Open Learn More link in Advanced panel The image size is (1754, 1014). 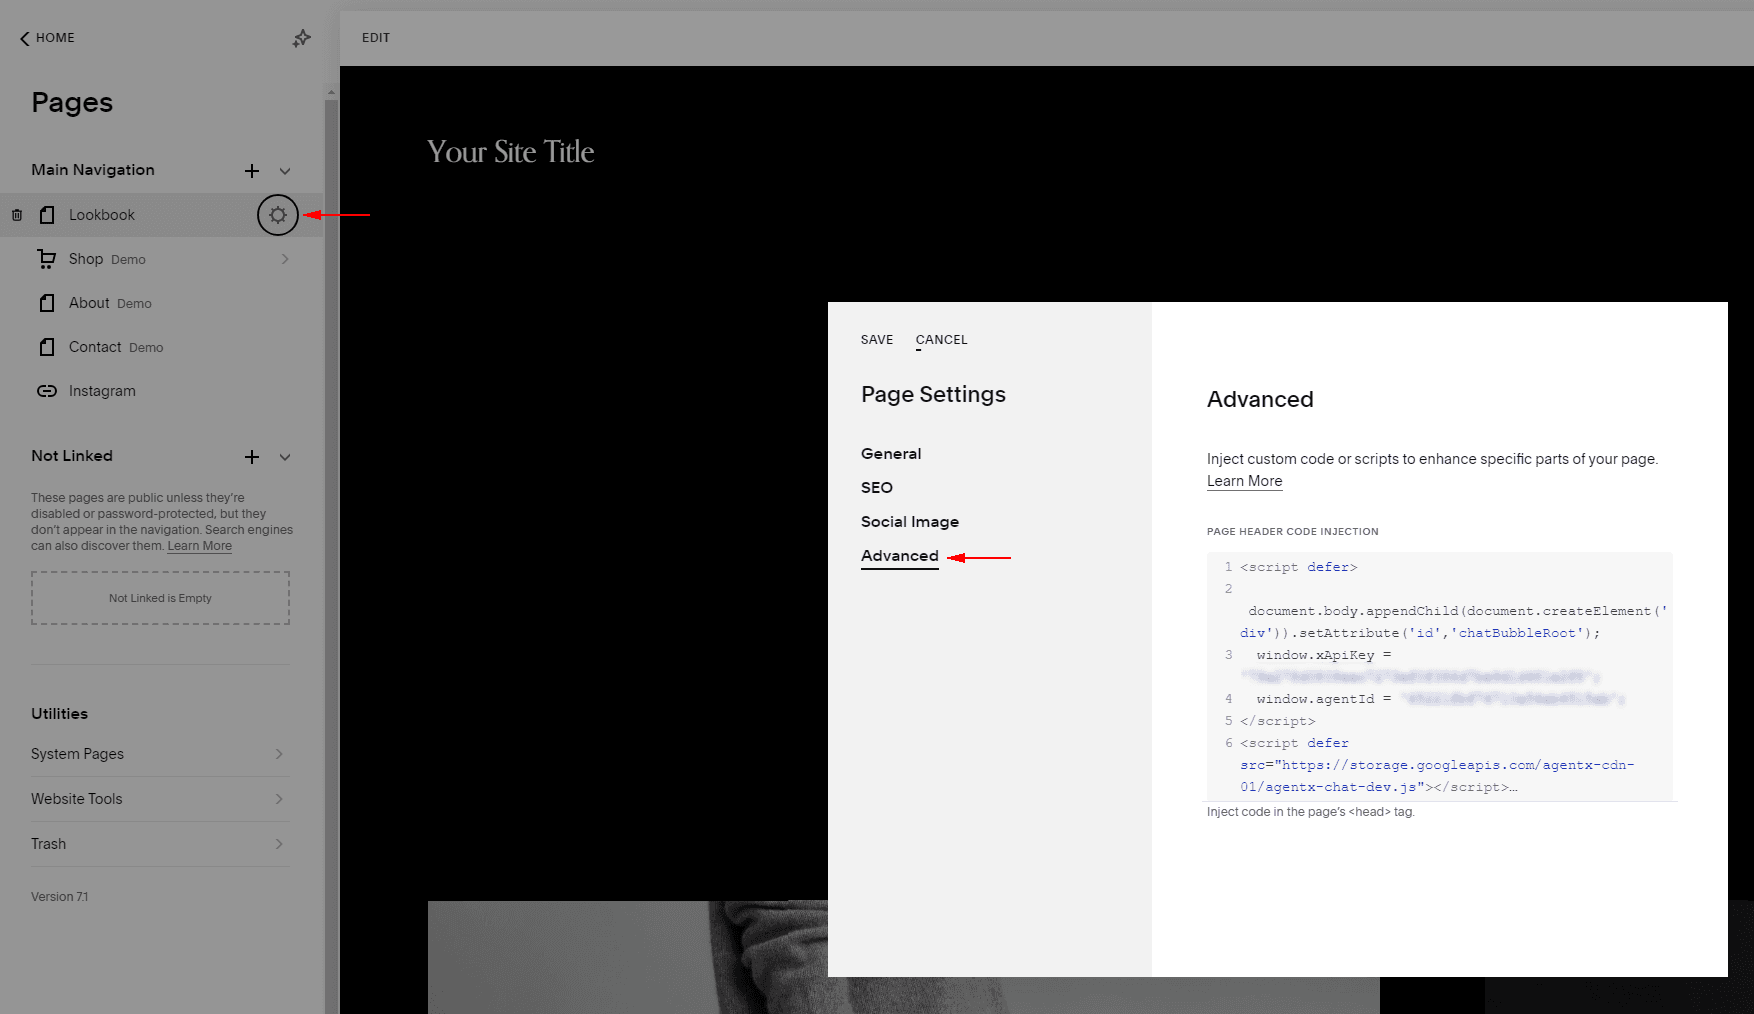(1244, 481)
